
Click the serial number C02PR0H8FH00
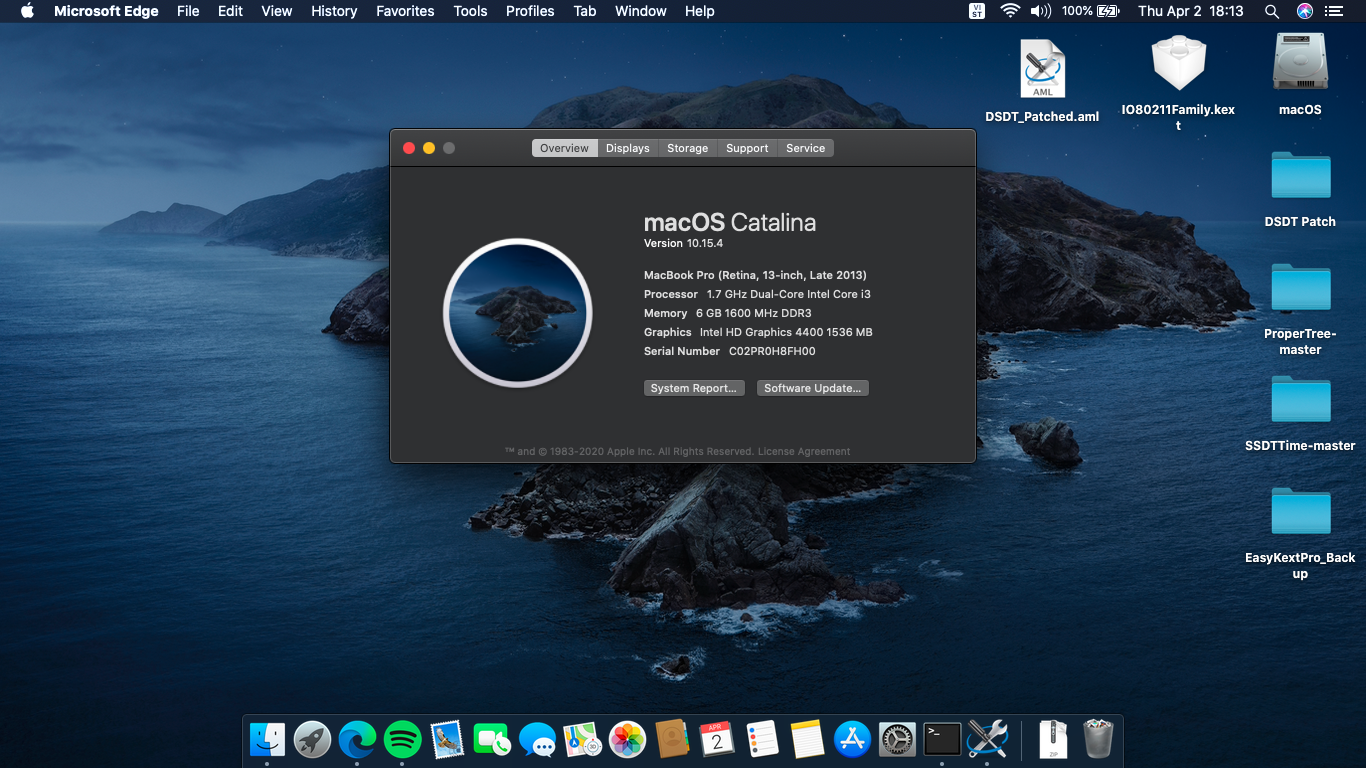(772, 351)
